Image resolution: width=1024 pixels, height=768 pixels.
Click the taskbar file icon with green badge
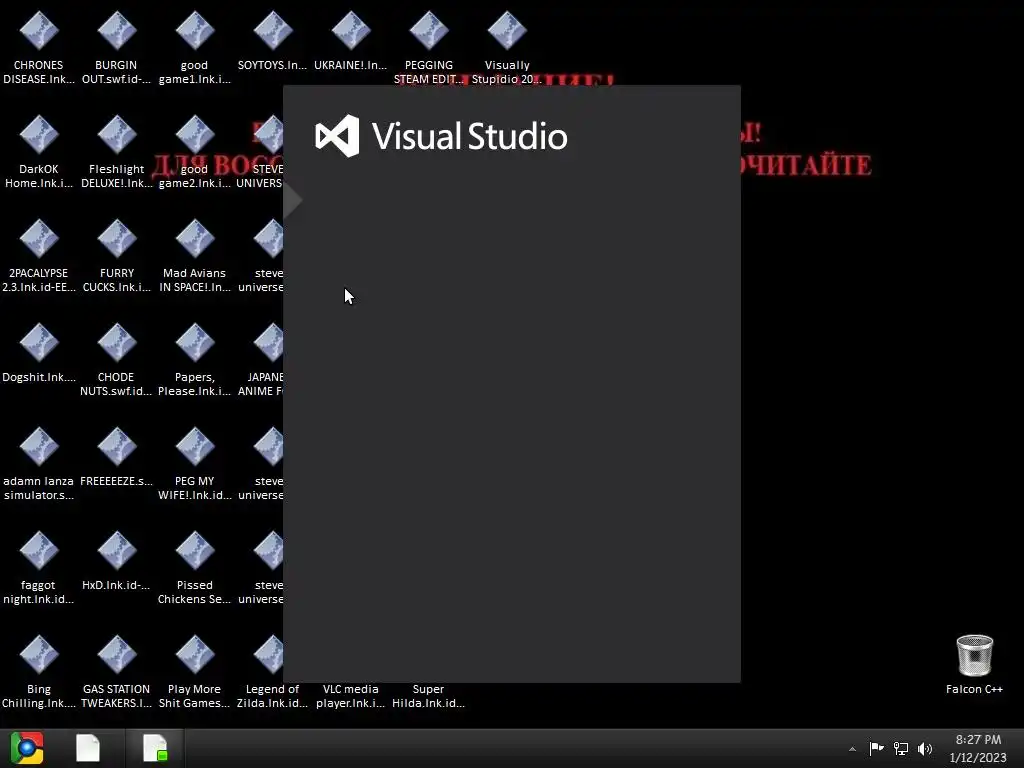155,748
